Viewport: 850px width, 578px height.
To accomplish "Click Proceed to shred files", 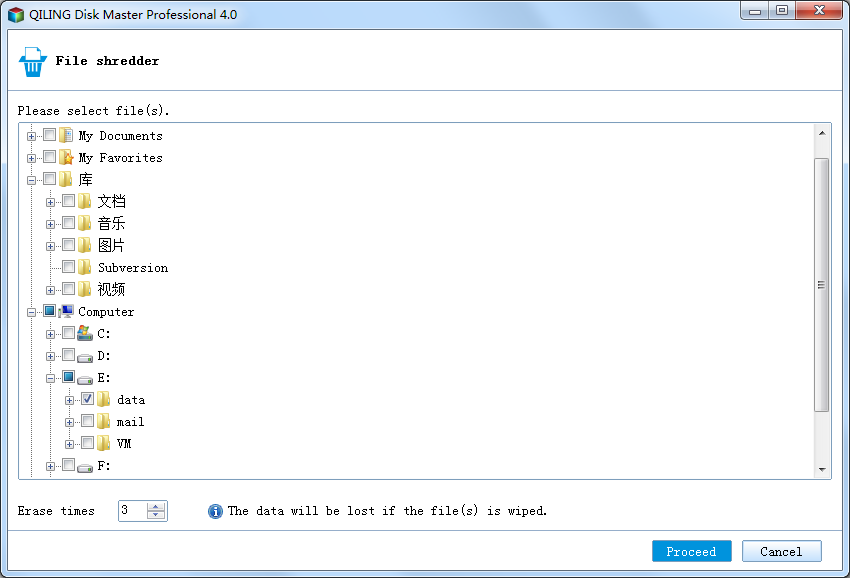I will [692, 551].
